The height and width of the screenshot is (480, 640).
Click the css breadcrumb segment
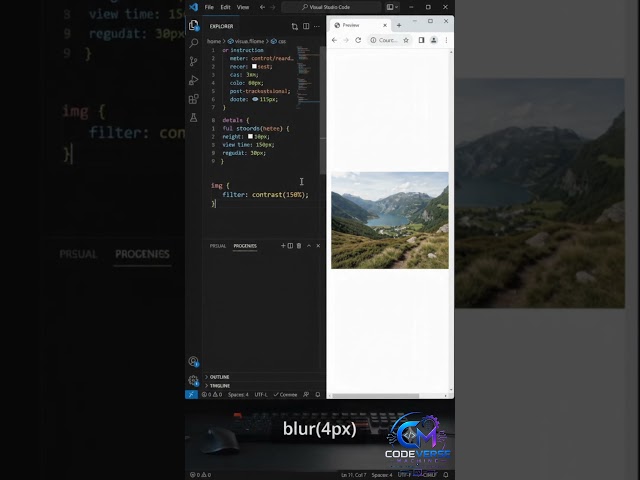279,41
